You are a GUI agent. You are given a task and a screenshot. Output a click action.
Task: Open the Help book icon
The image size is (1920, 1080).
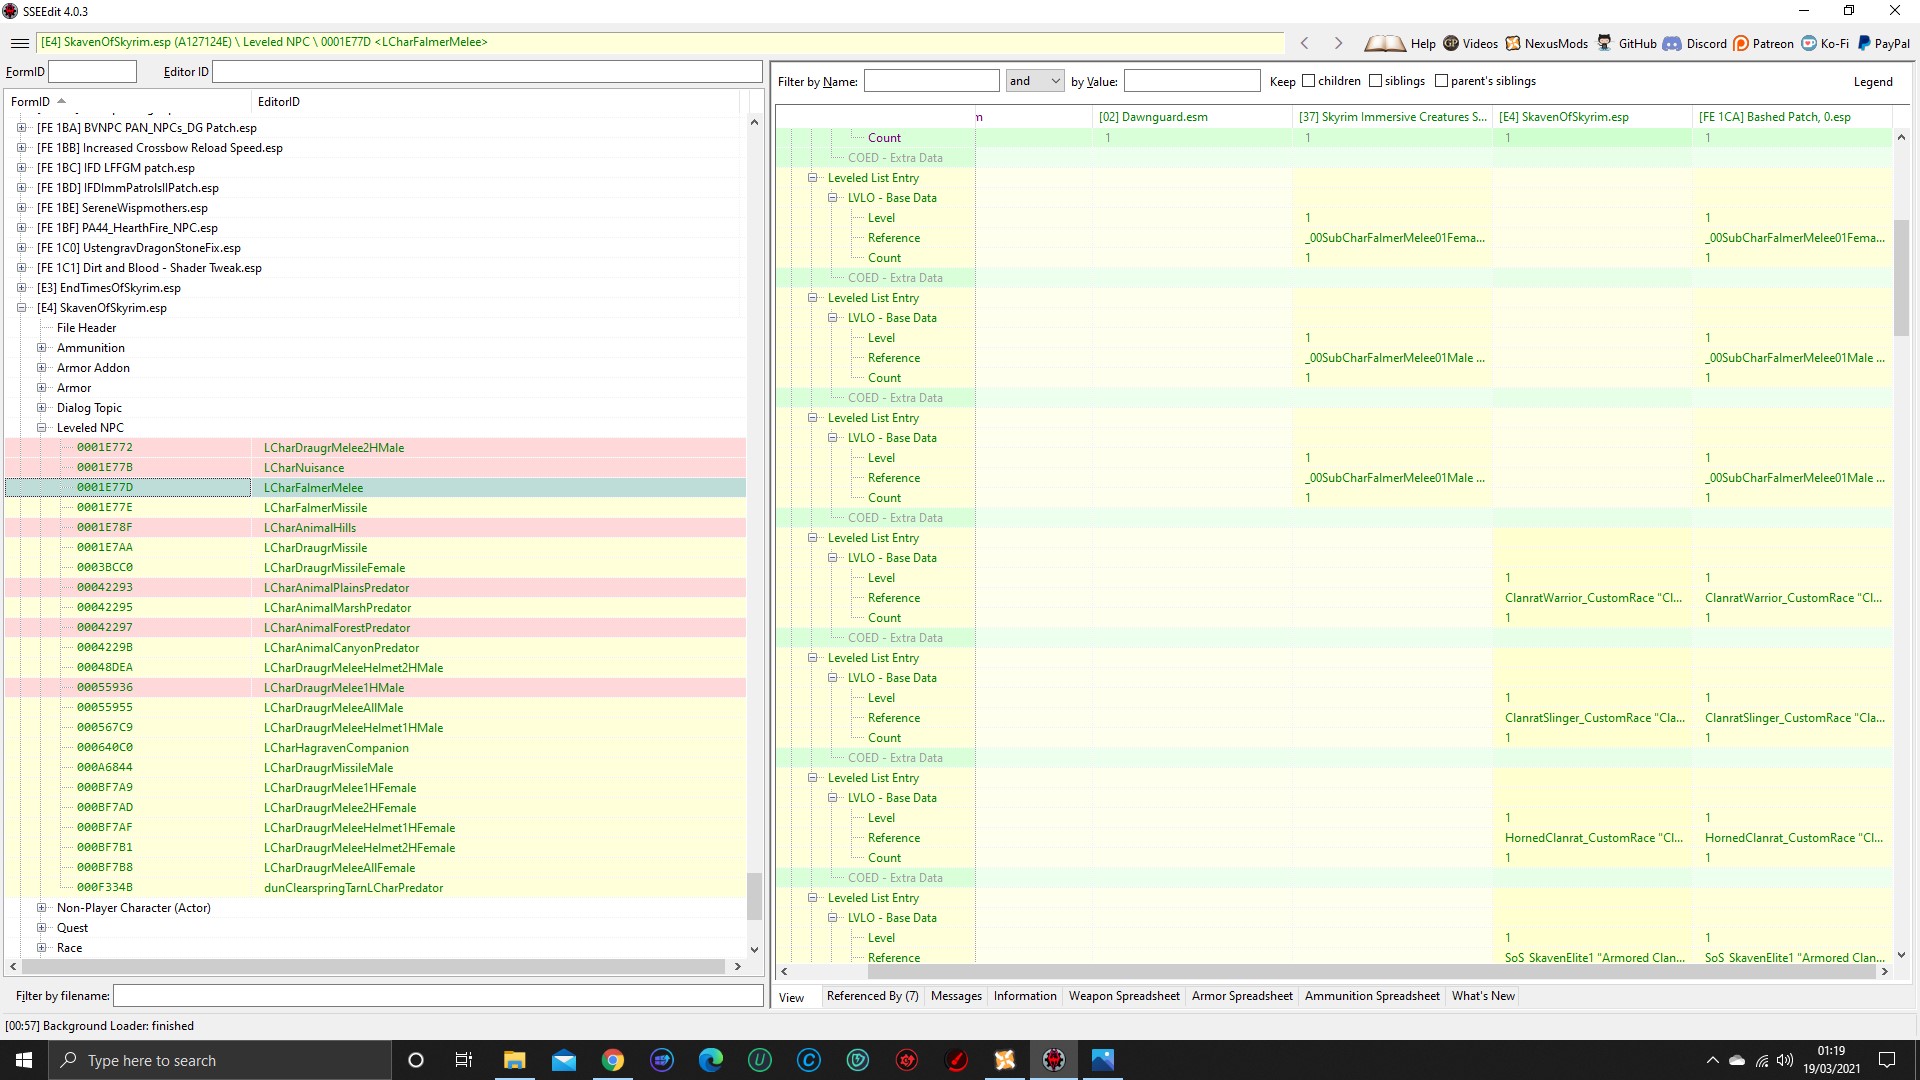coord(1386,43)
